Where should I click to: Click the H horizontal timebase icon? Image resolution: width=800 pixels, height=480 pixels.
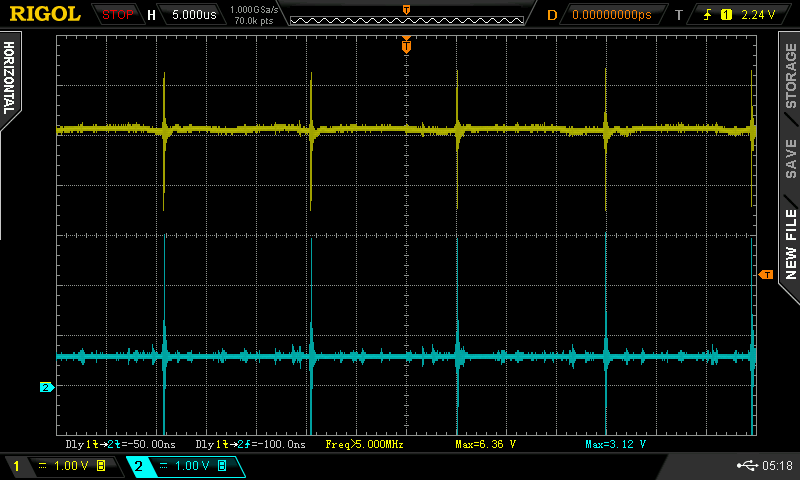[x=151, y=15]
